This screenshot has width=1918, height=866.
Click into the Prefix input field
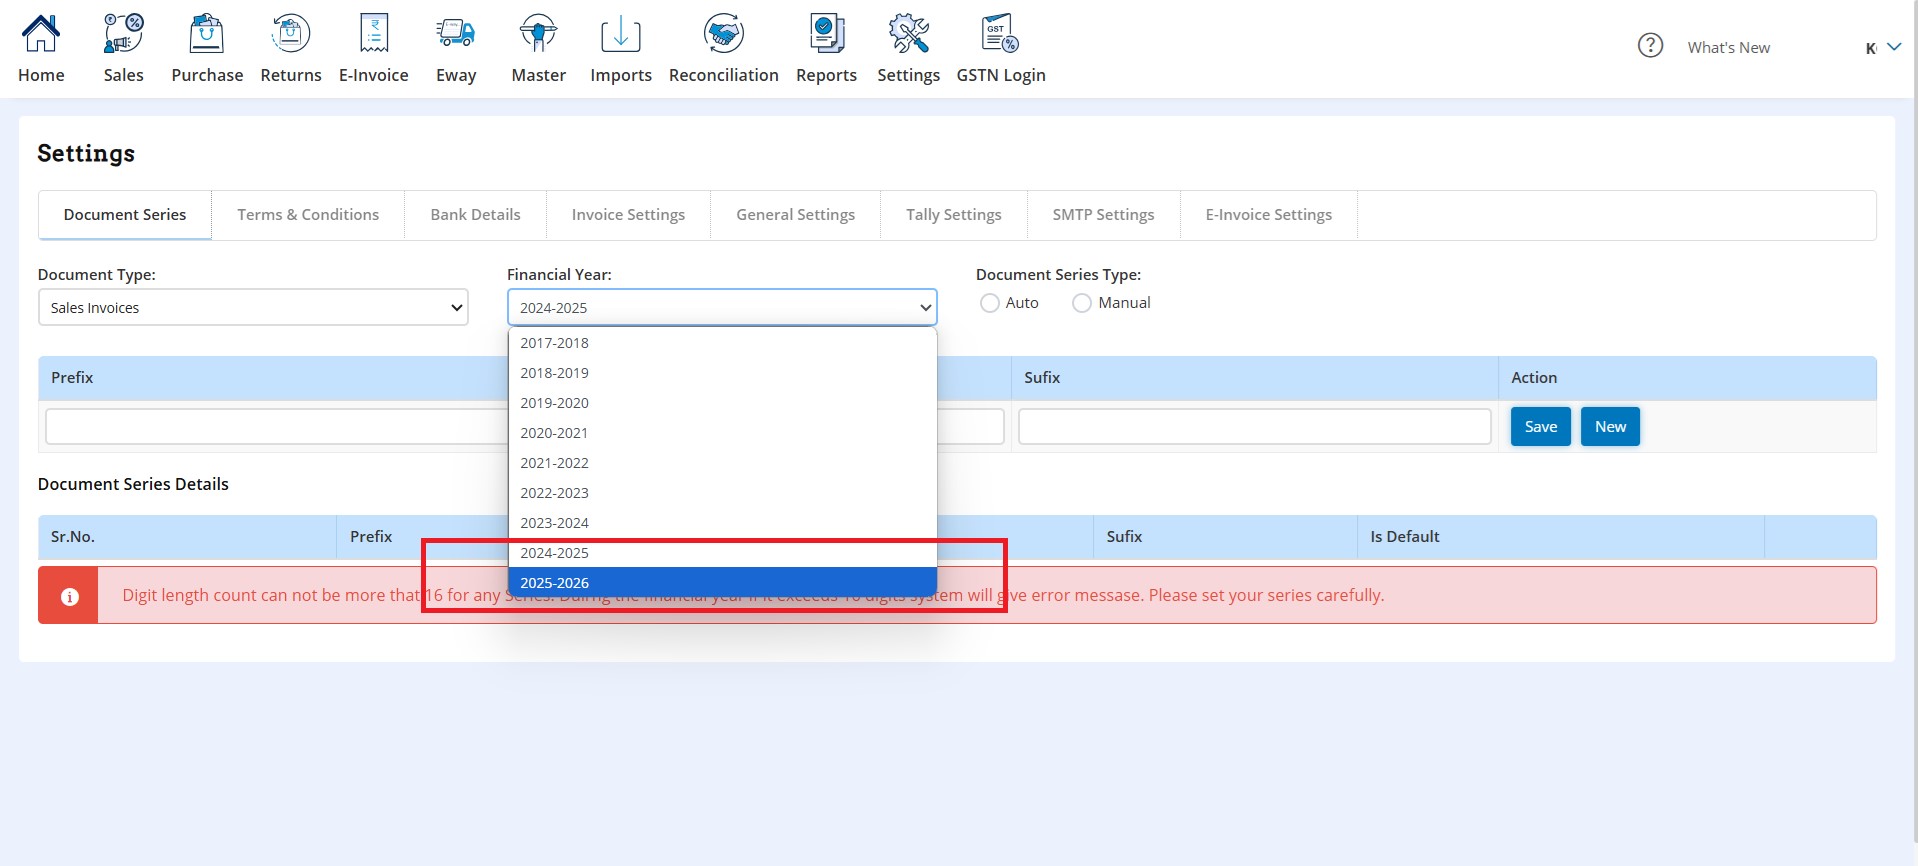pyautogui.click(x=276, y=427)
